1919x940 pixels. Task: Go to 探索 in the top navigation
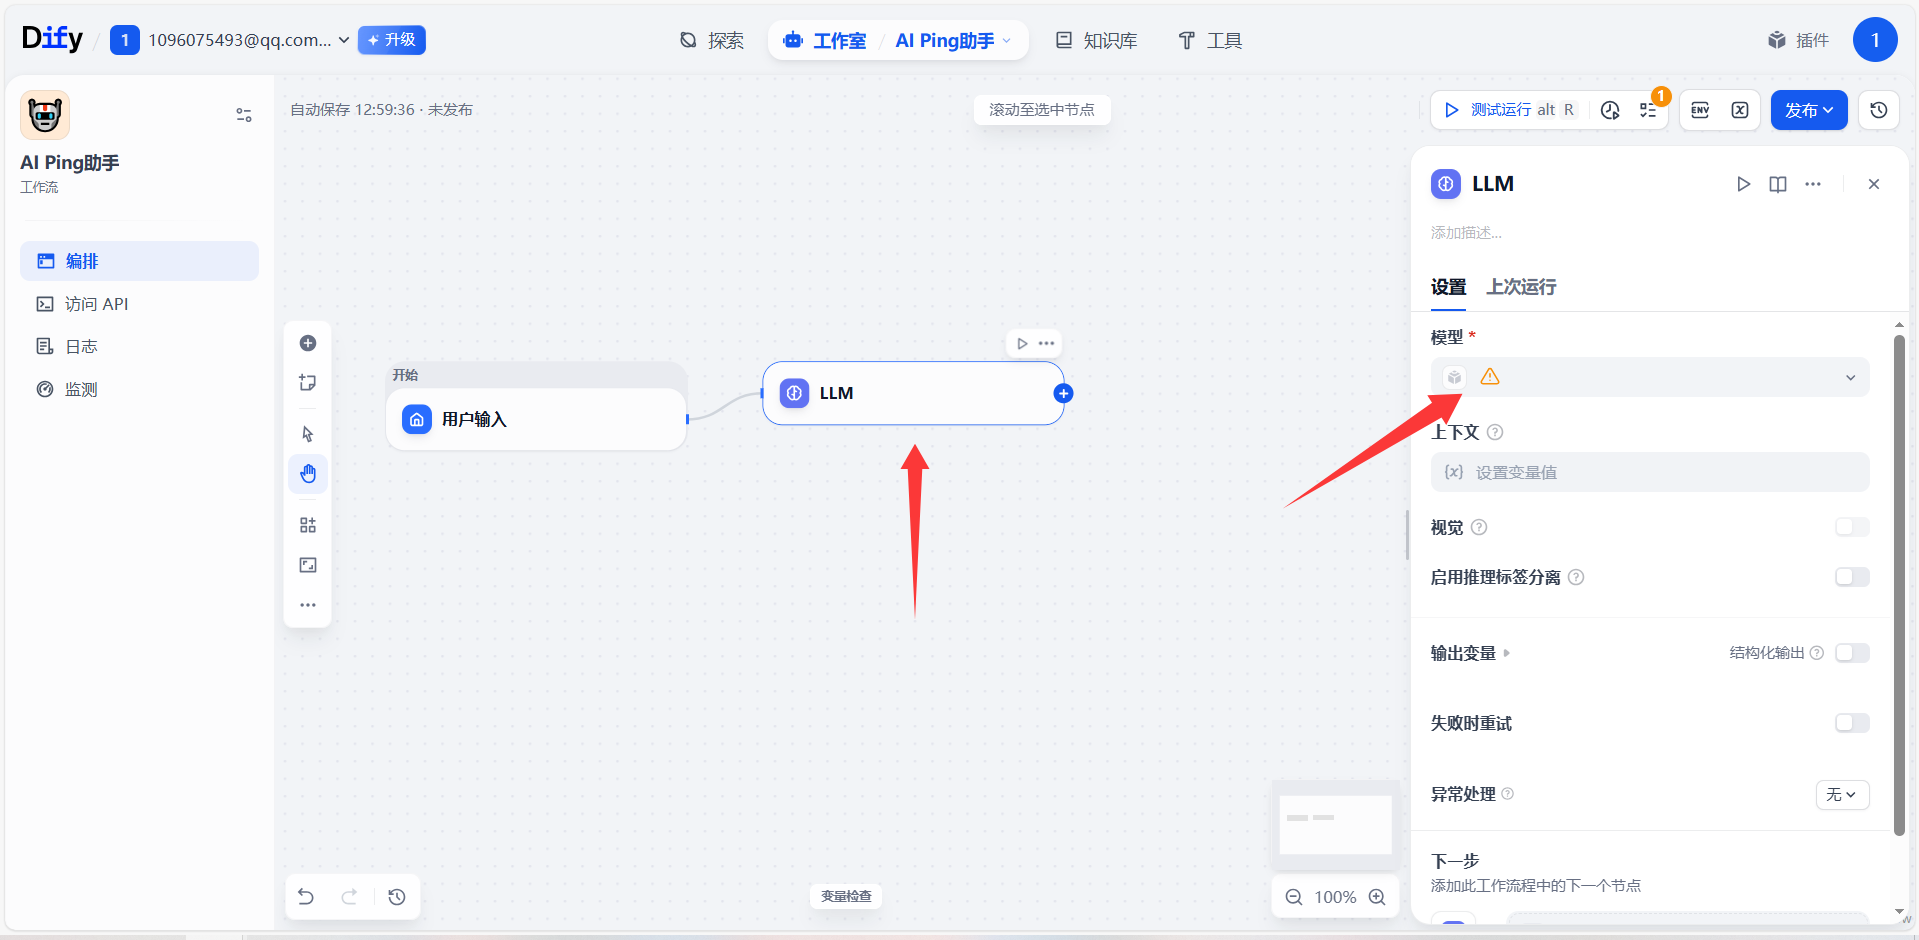click(712, 40)
